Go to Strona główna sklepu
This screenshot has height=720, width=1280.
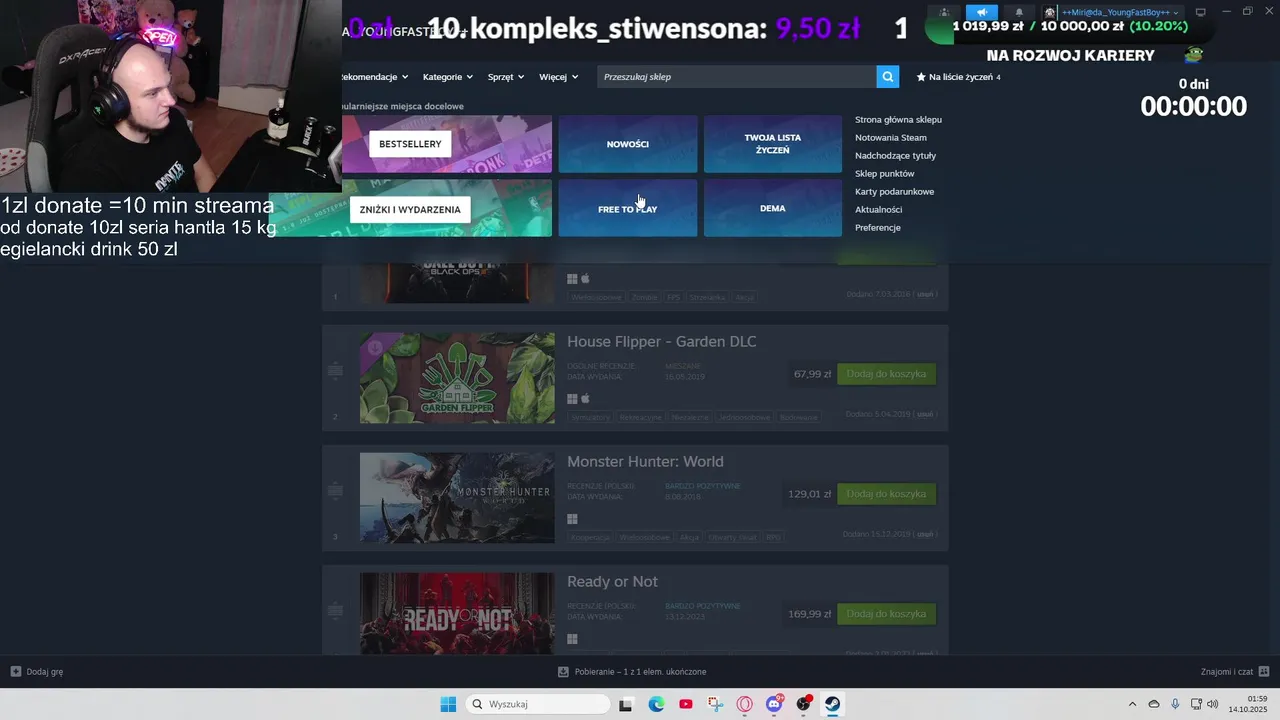click(898, 120)
